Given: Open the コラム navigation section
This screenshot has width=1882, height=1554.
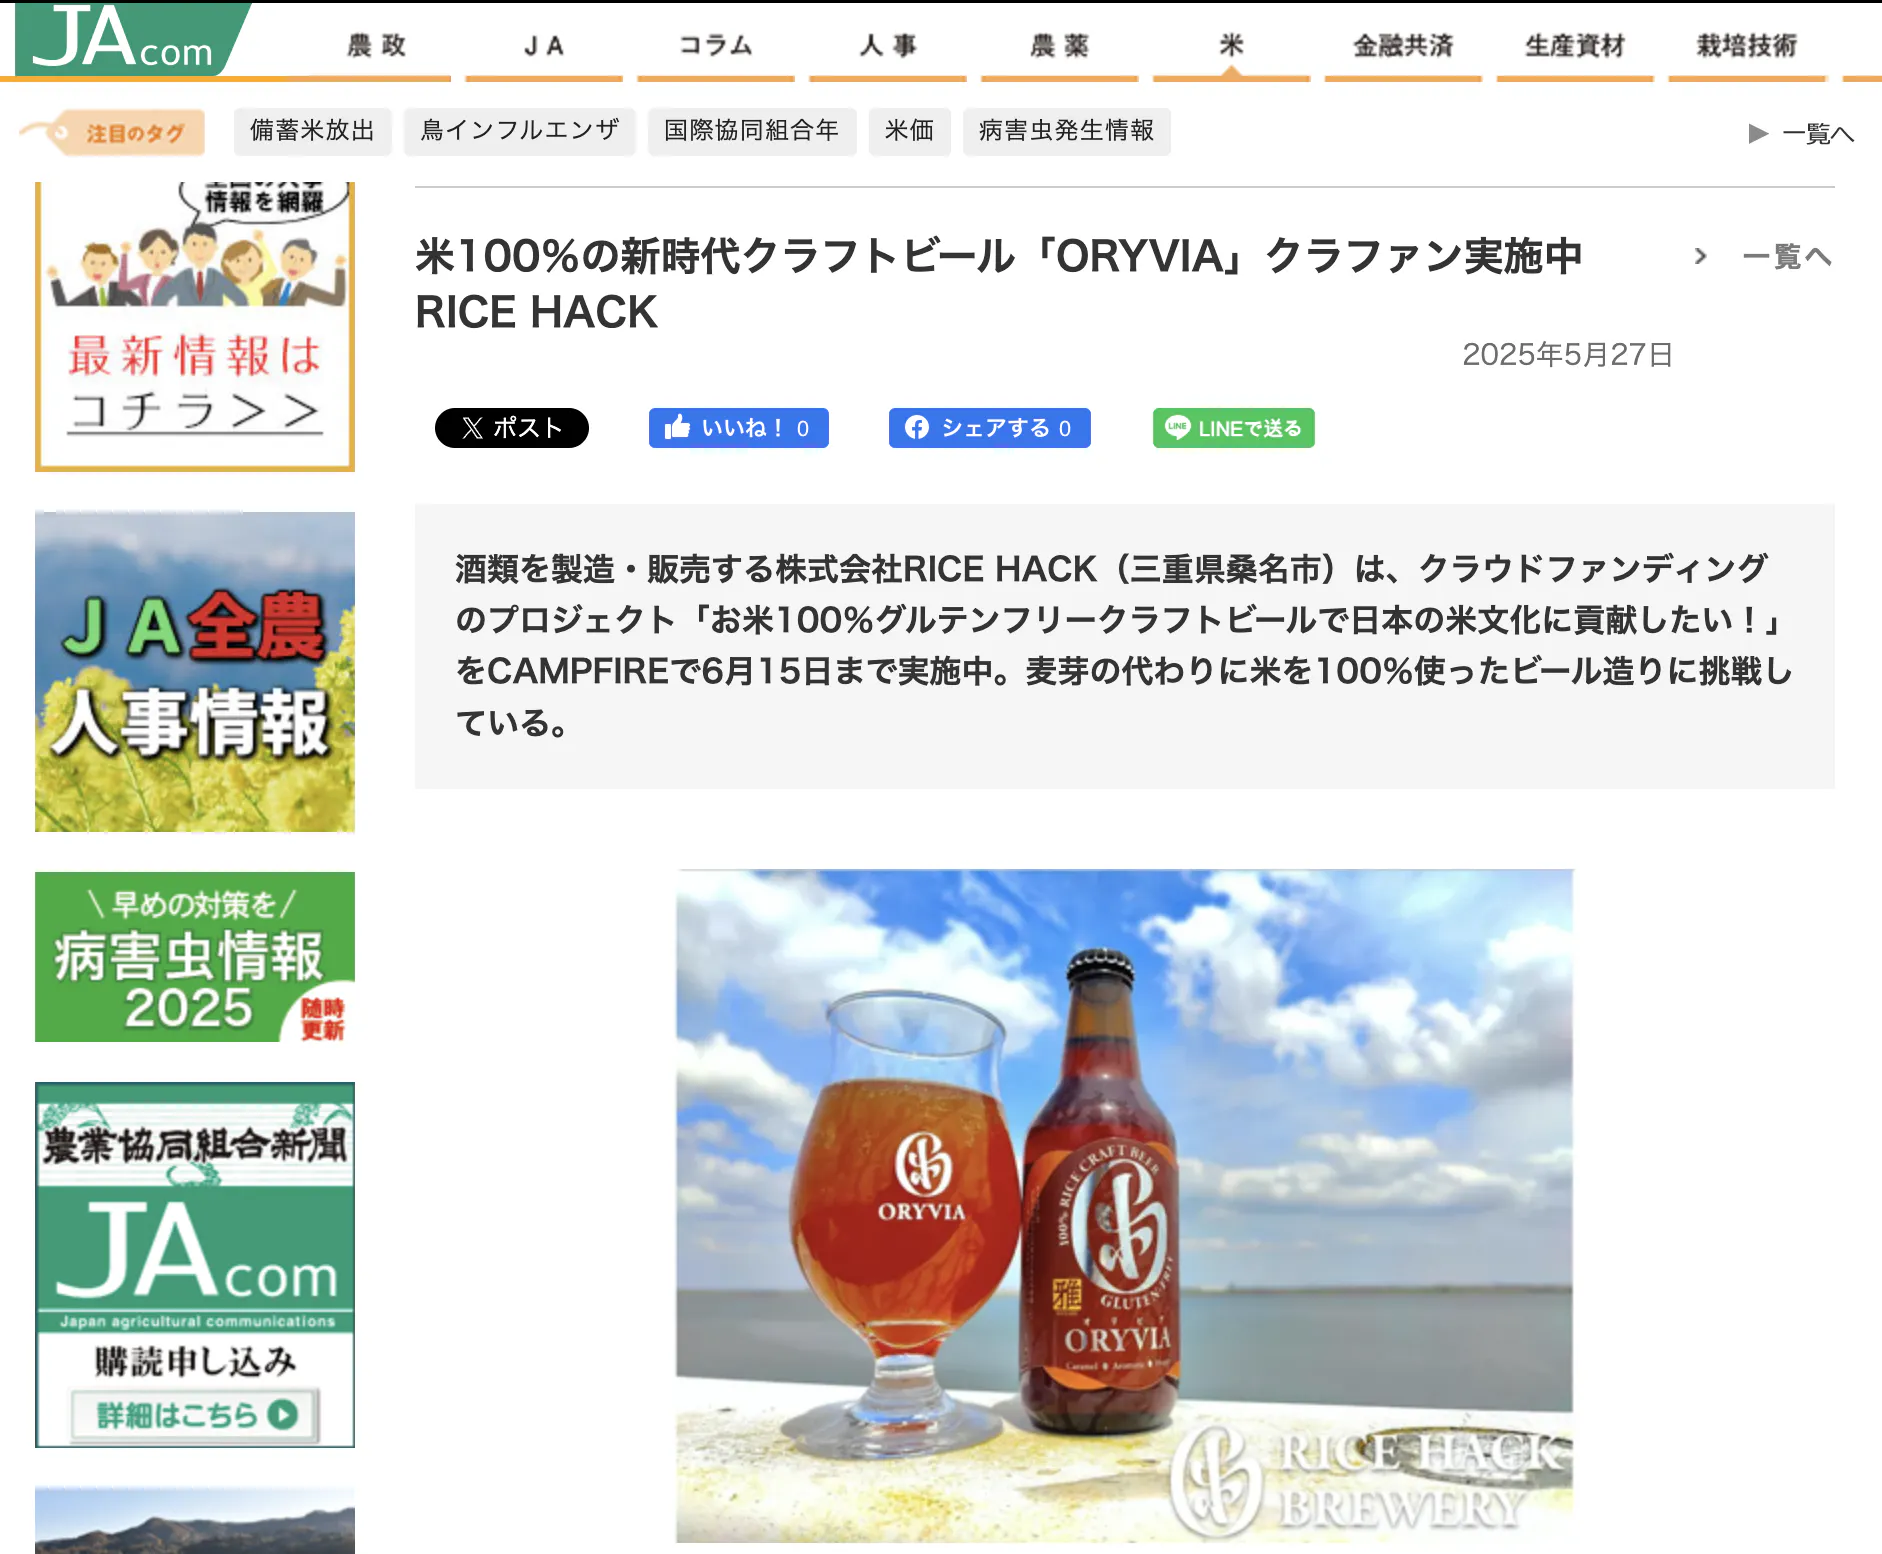Looking at the screenshot, I should coord(716,46).
